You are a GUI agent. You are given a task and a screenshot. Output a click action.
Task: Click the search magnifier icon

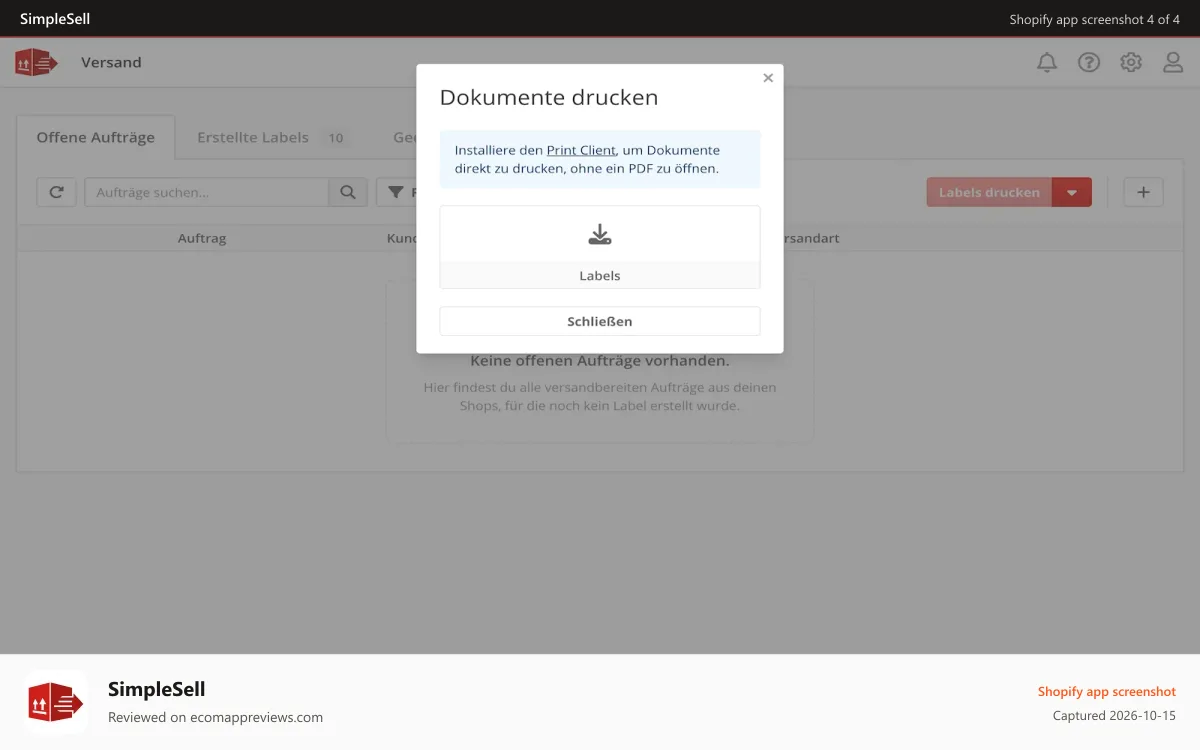tap(348, 192)
